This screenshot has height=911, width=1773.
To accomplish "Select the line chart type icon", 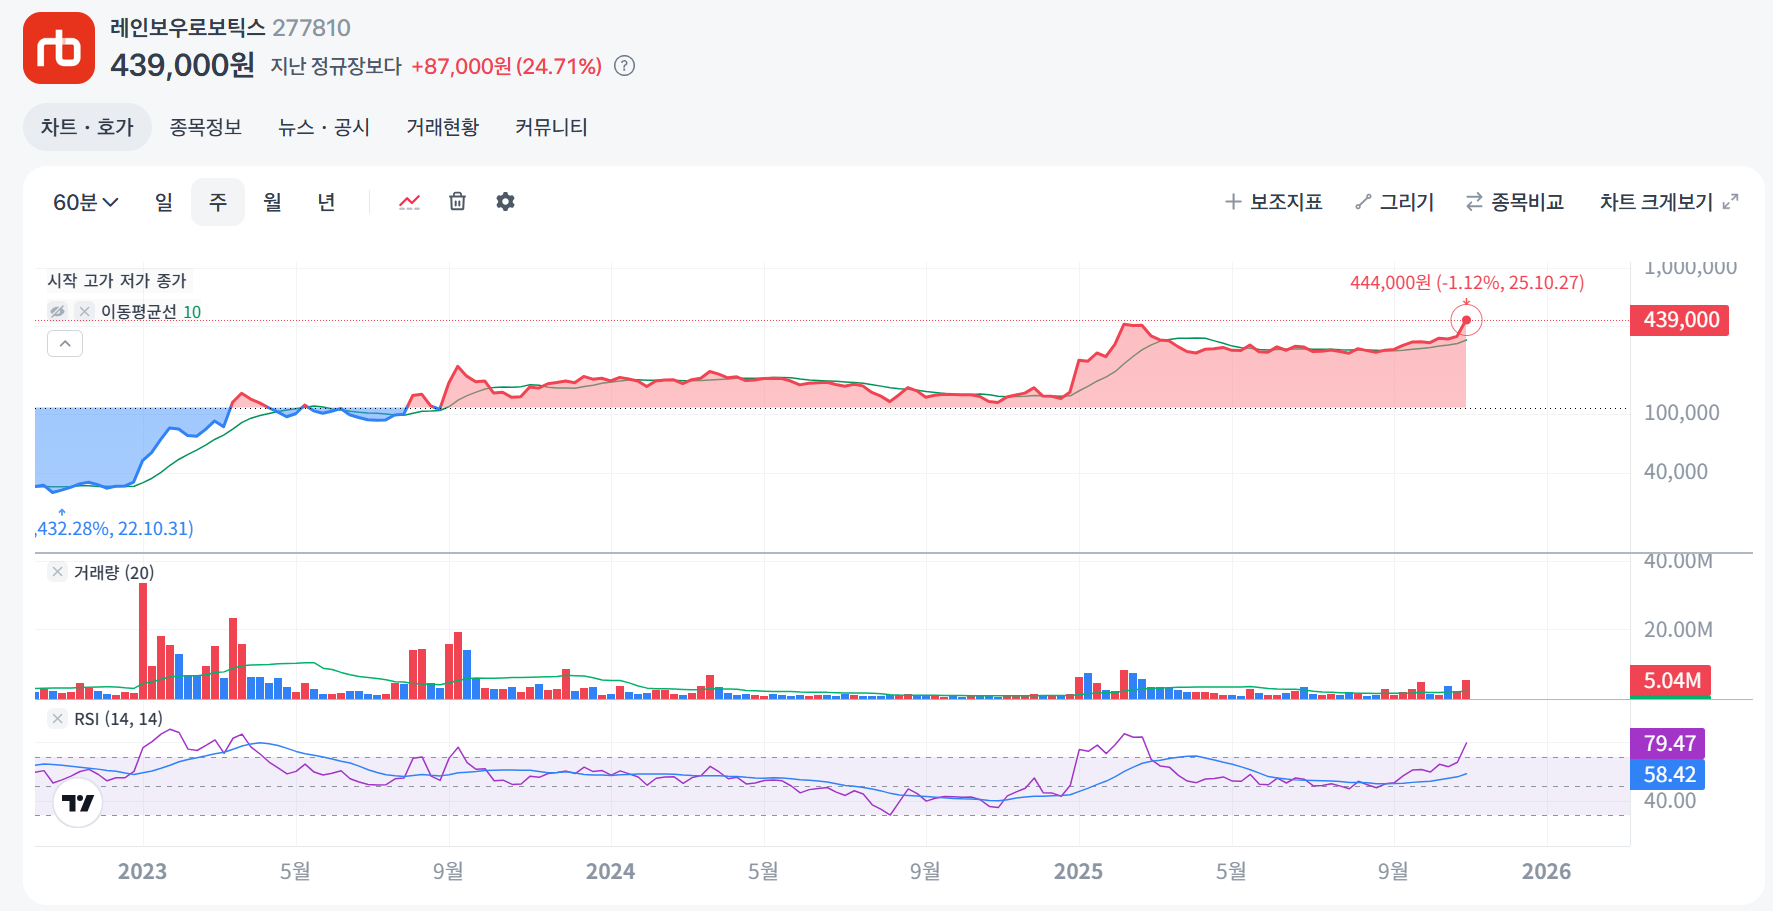I will (409, 202).
